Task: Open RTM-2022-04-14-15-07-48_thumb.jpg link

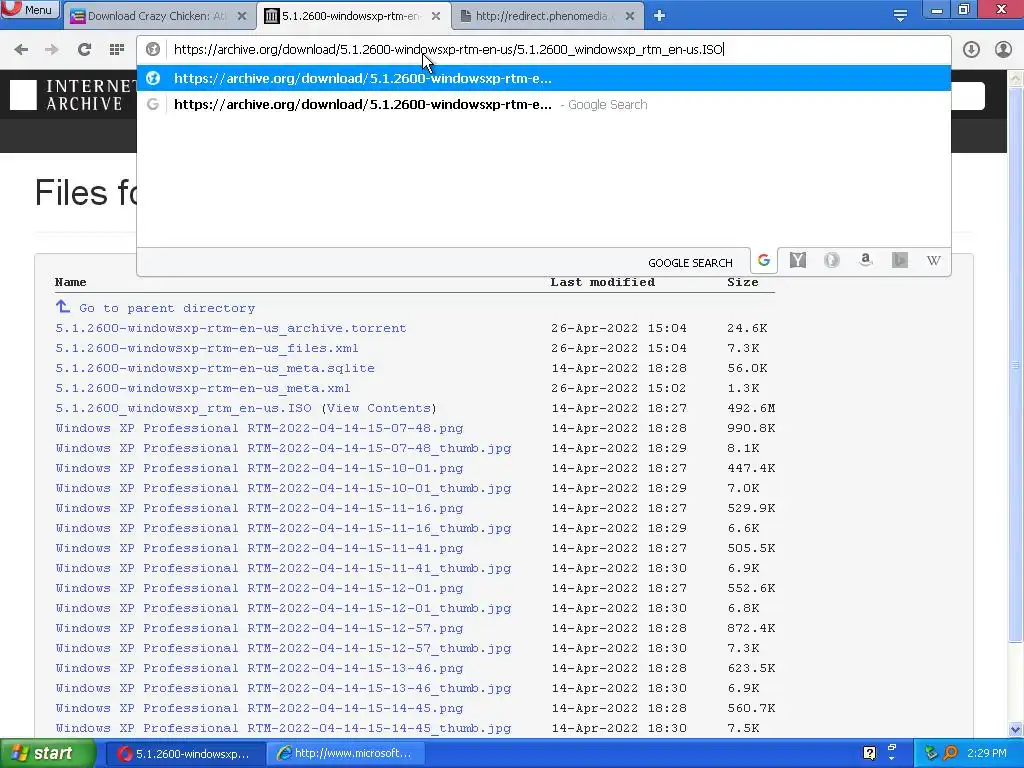Action: 283,448
